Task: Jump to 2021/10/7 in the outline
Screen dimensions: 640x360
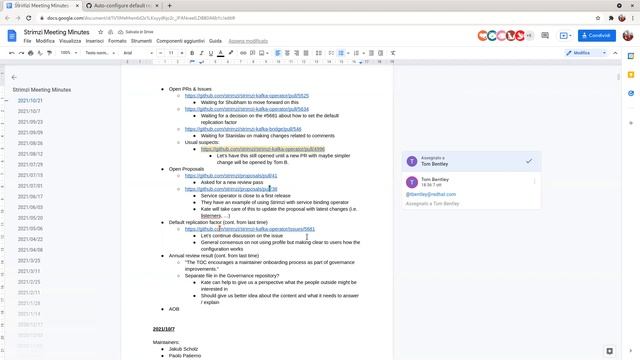Action: [x=29, y=111]
